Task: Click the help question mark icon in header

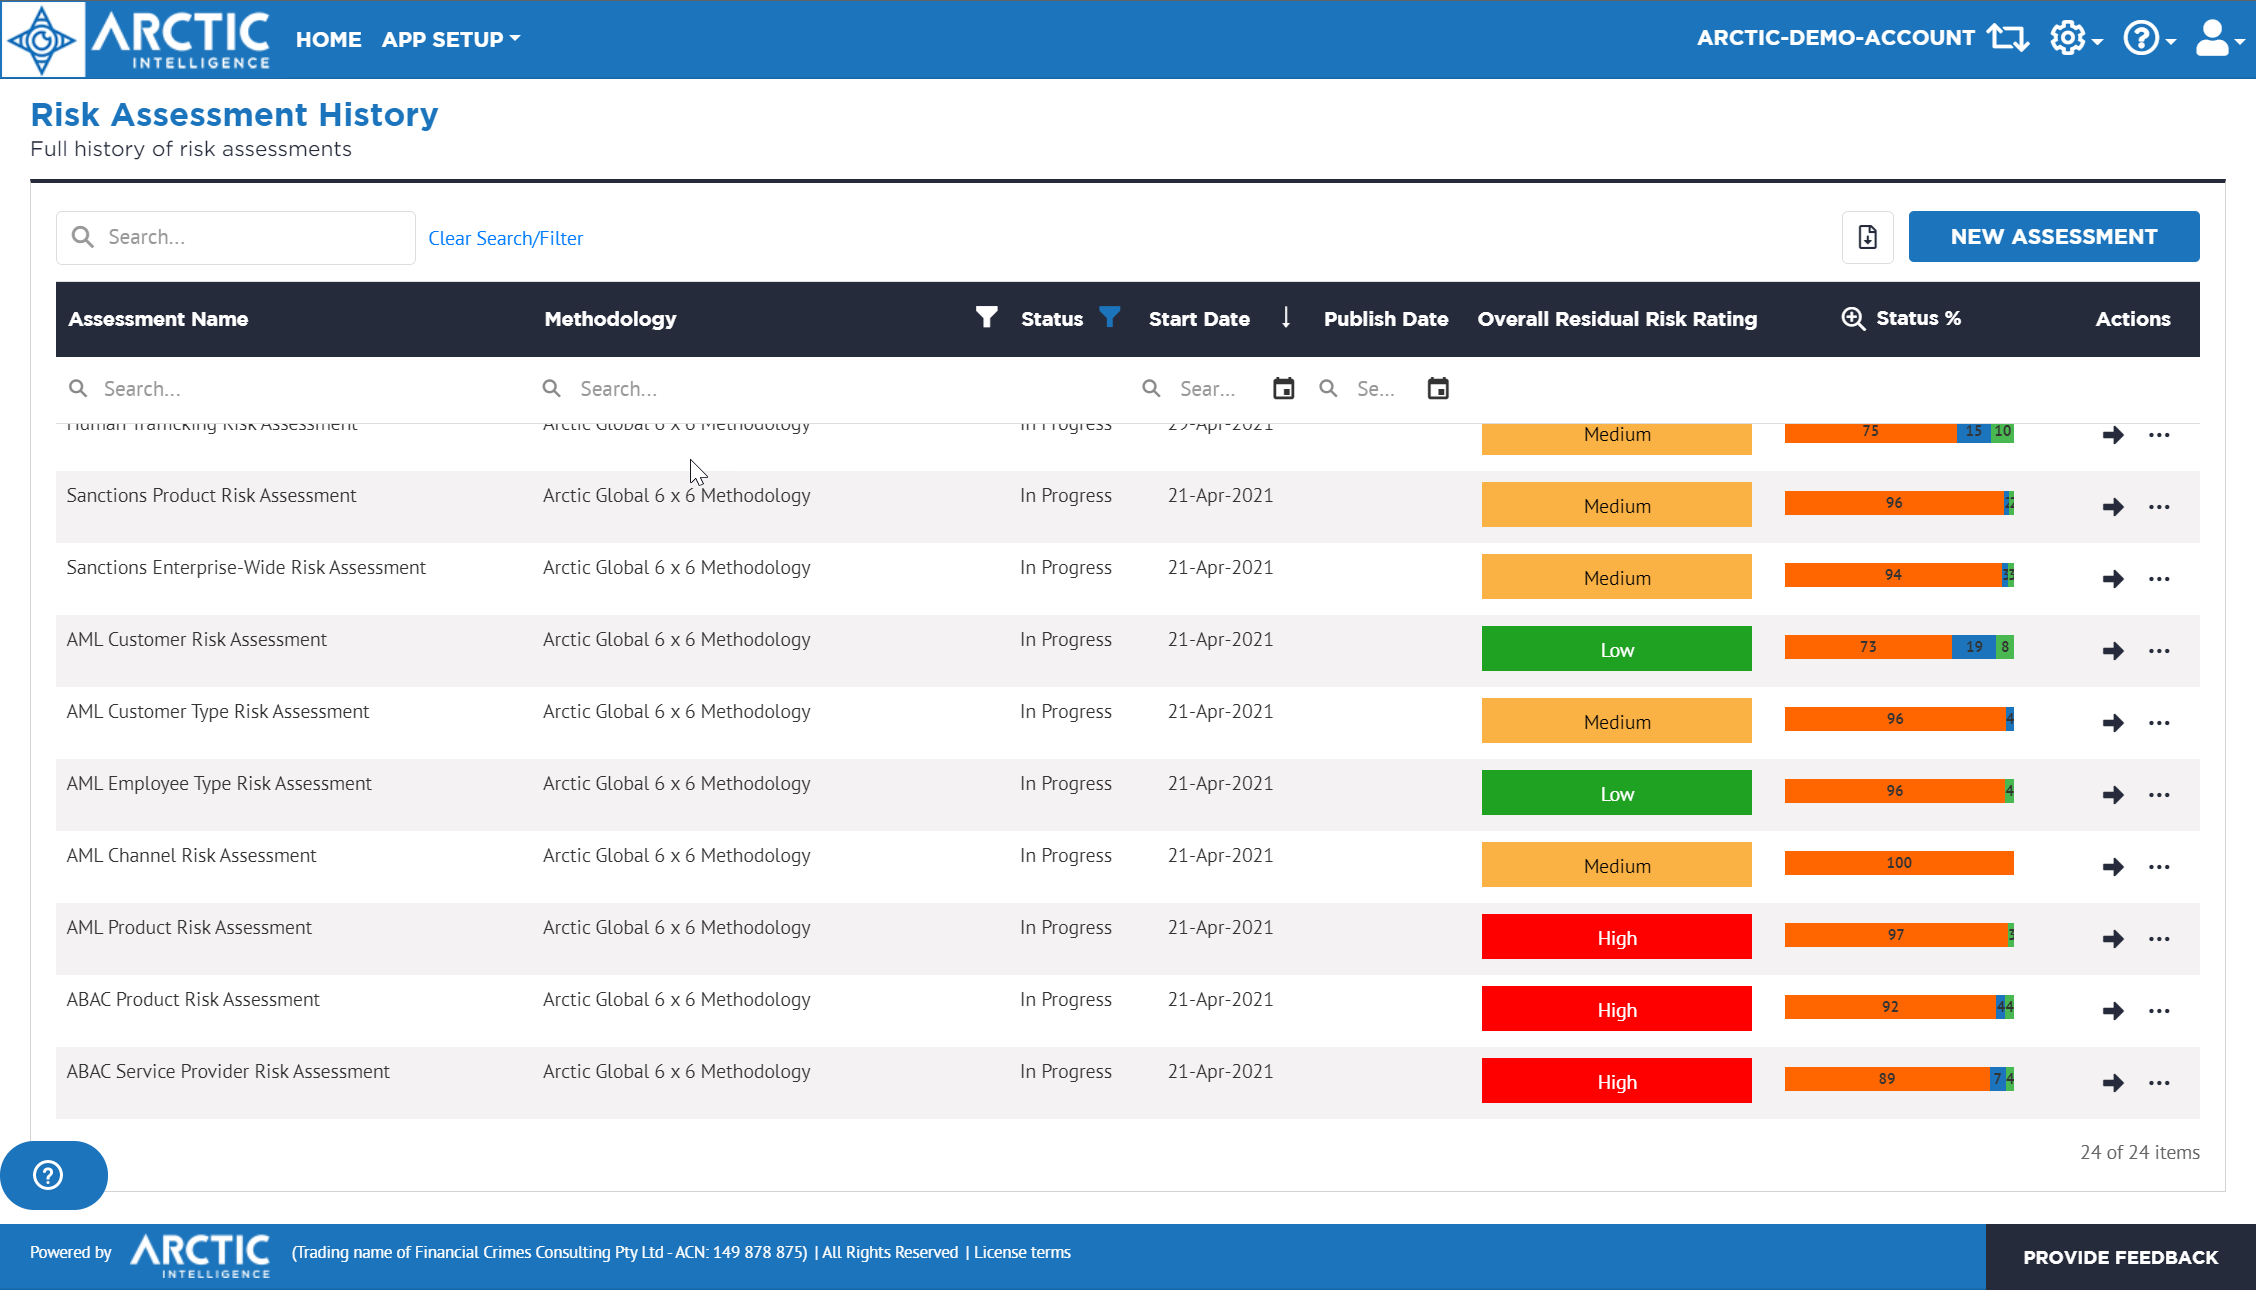Action: (x=2141, y=38)
